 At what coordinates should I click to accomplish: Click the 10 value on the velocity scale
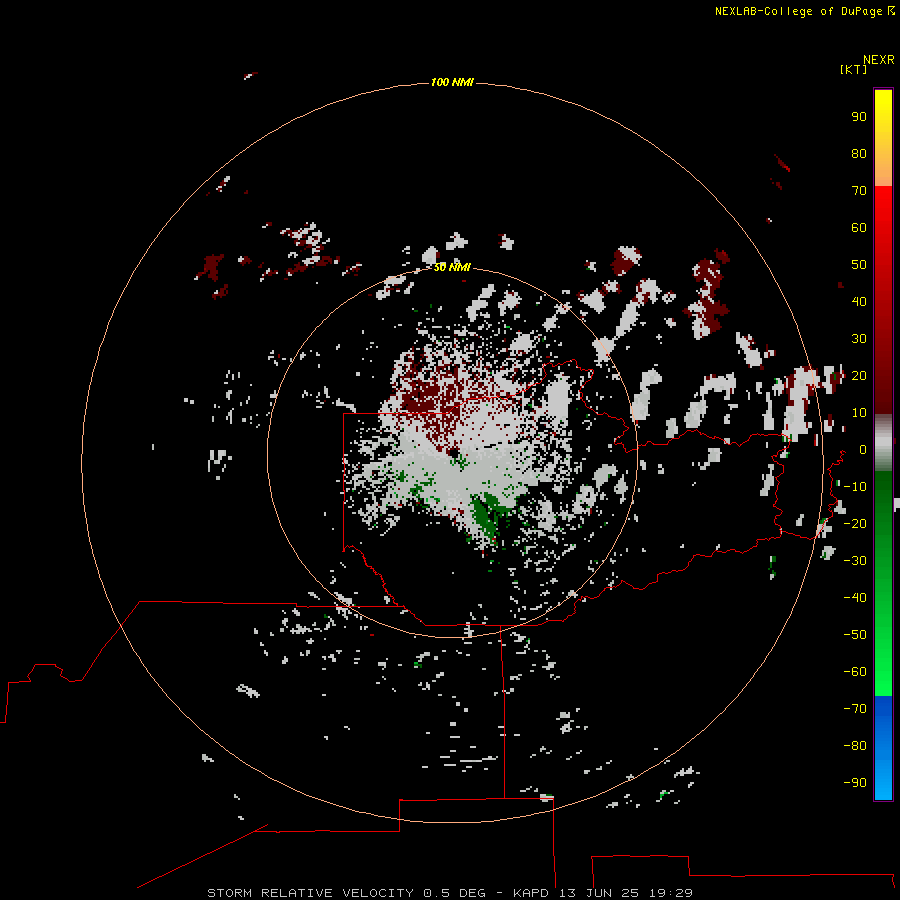click(859, 413)
